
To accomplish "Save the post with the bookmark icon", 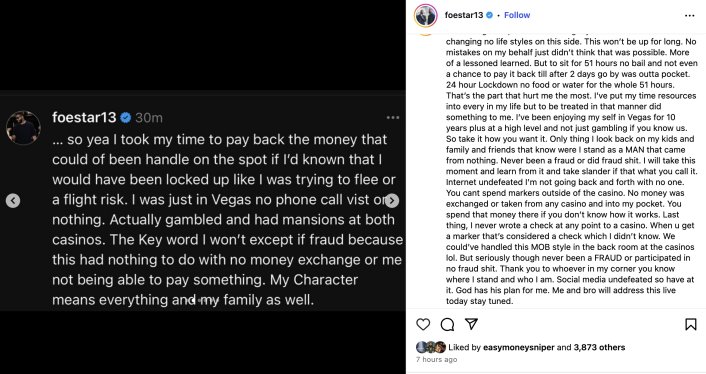I will click(x=691, y=324).
